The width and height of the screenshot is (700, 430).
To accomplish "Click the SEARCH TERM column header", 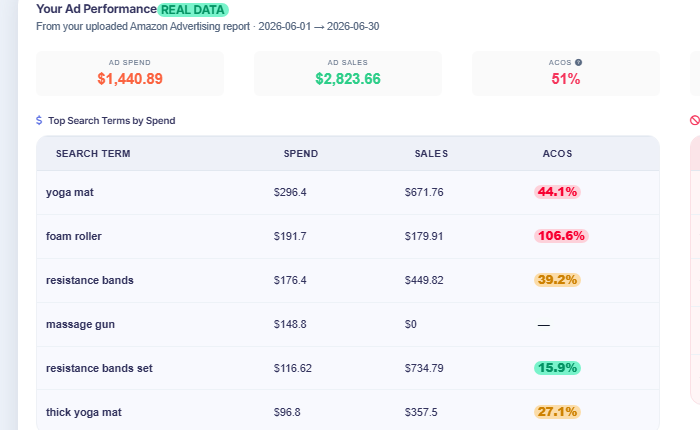I will tap(93, 154).
